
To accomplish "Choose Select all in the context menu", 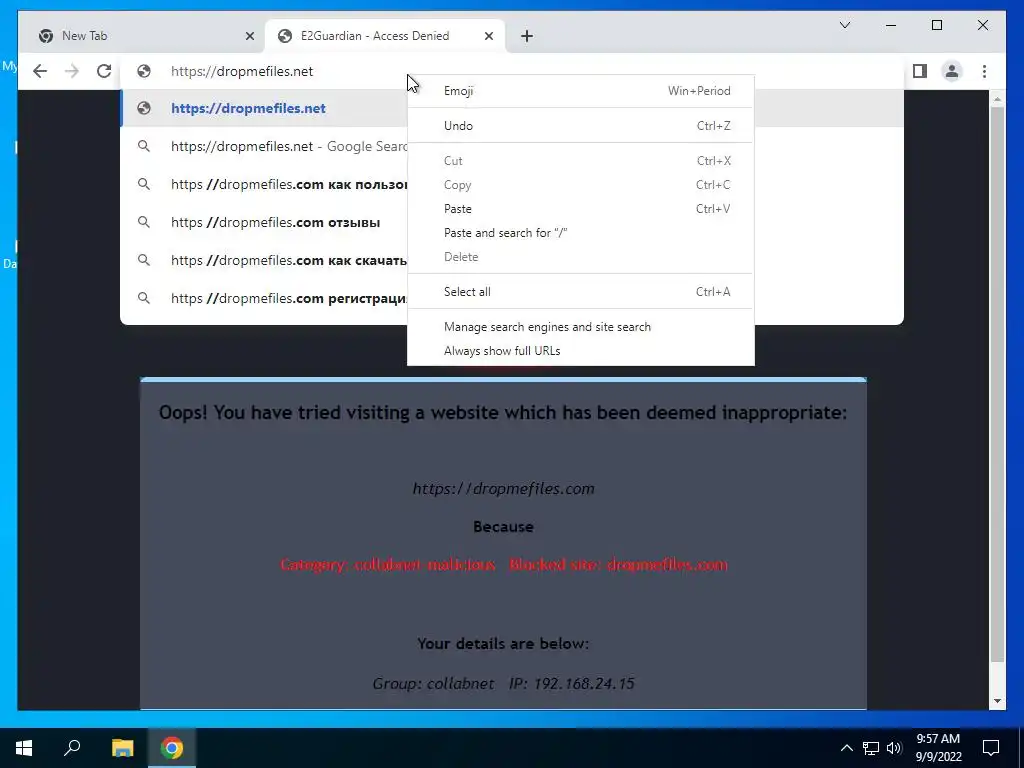I will [x=581, y=292].
